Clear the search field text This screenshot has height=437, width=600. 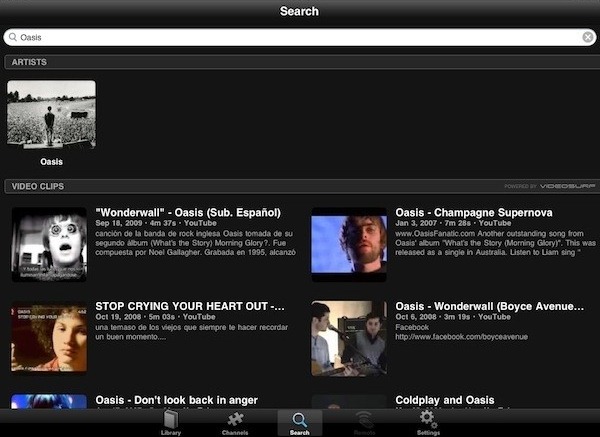(588, 37)
